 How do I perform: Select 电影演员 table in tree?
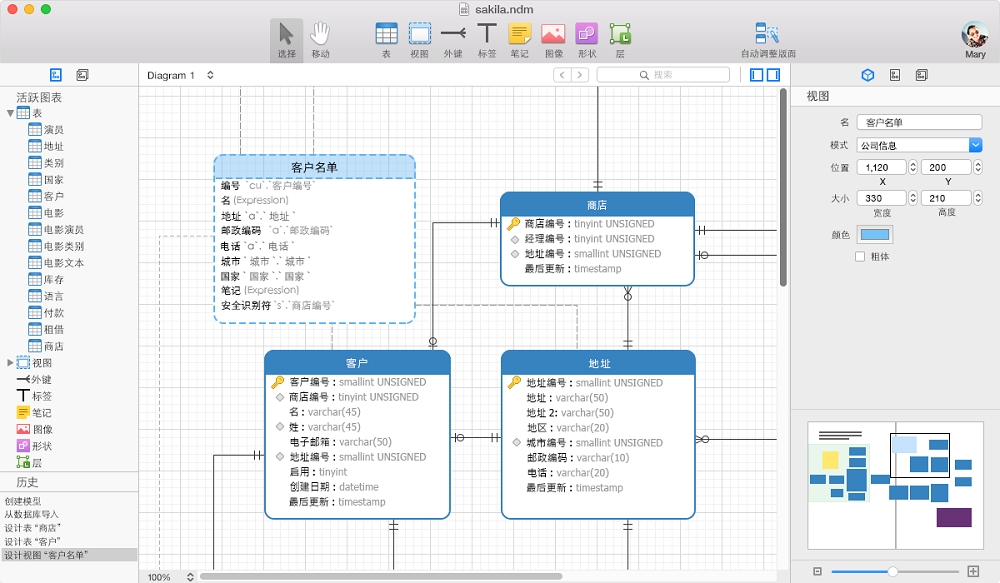tap(64, 230)
